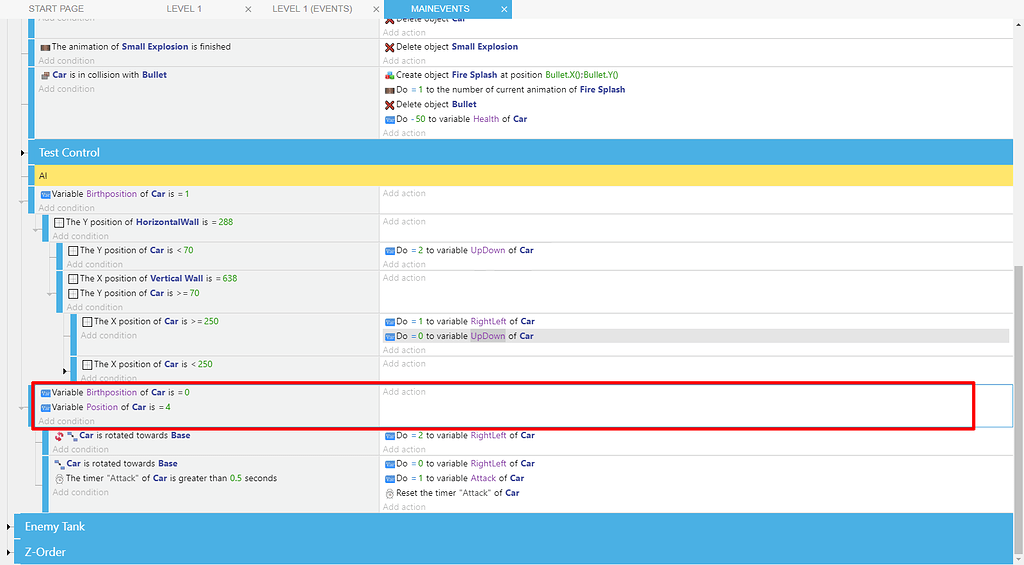Click the variable icon of Do =0 to UpDown
This screenshot has width=1024, height=565.
click(x=389, y=336)
